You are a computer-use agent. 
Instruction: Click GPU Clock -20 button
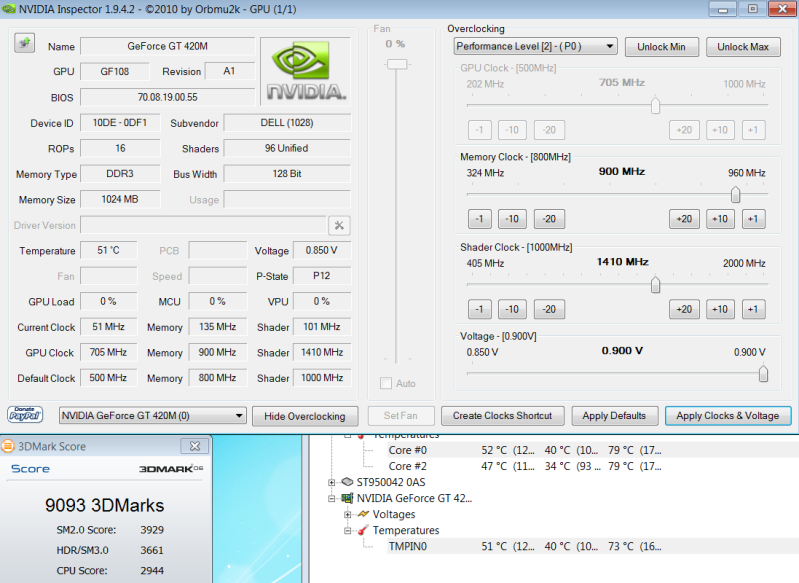(549, 130)
